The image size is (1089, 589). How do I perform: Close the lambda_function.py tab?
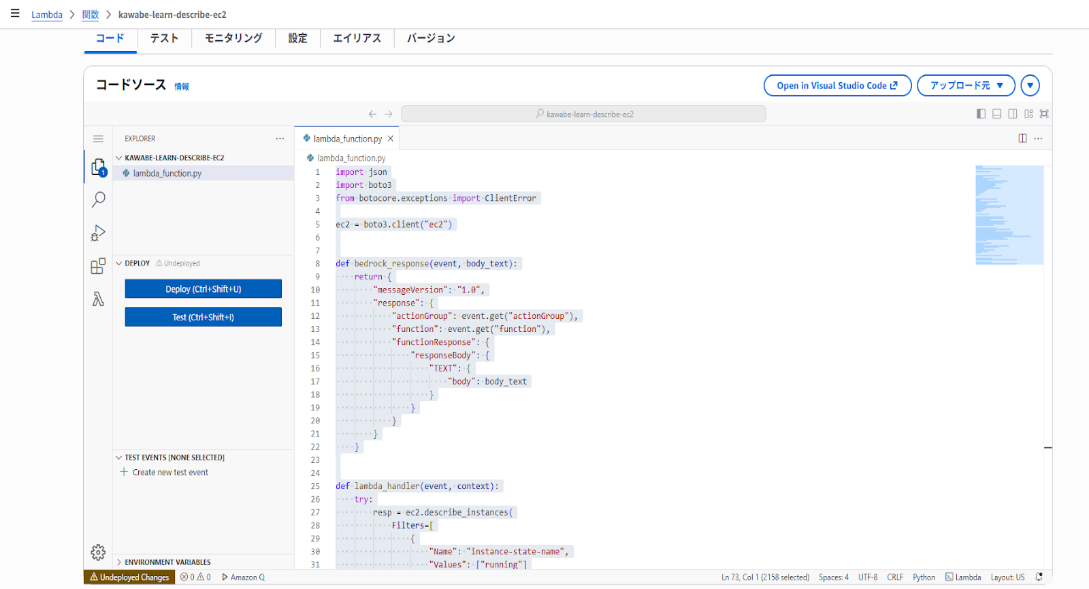(391, 139)
